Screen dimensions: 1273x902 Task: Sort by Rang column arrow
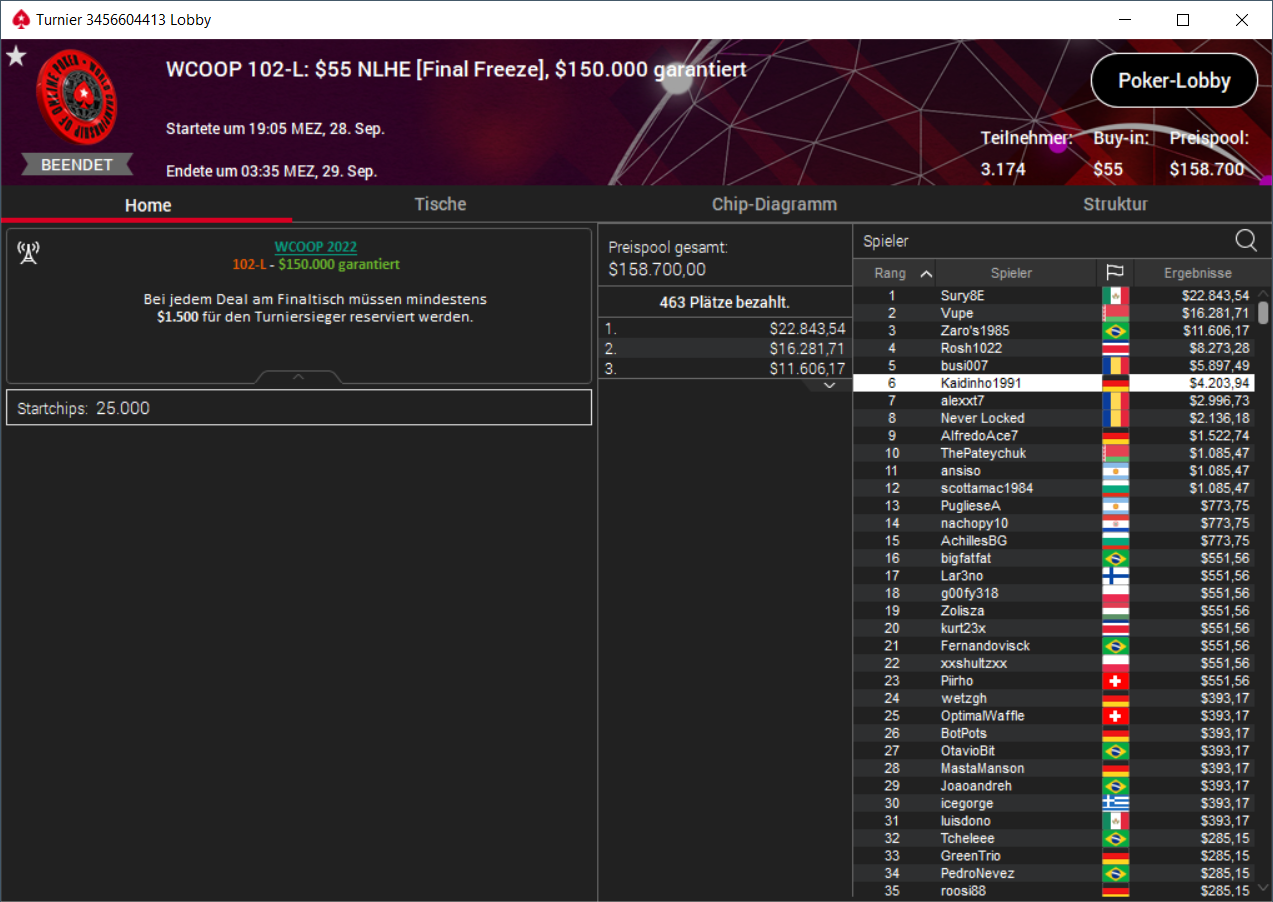[x=926, y=273]
